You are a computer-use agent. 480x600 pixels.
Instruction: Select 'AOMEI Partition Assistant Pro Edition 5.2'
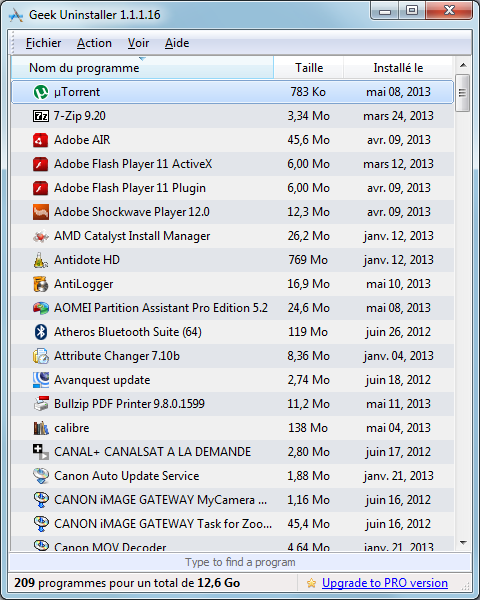[161, 308]
